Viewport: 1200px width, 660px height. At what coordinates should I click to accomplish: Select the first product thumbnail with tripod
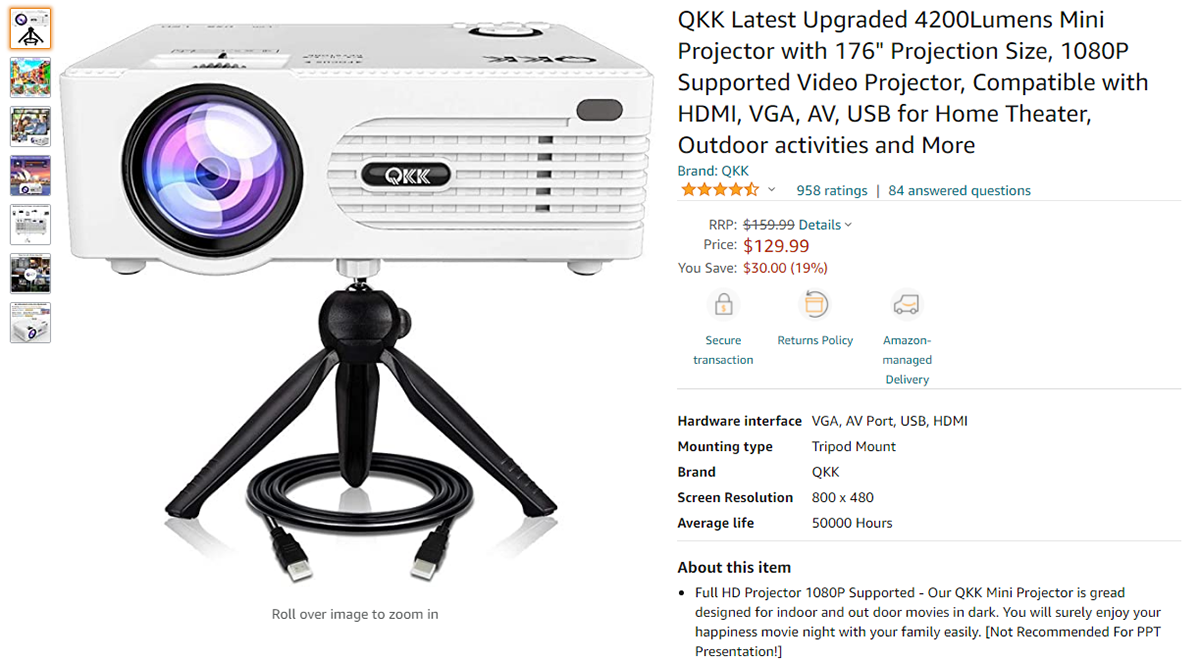[x=30, y=29]
